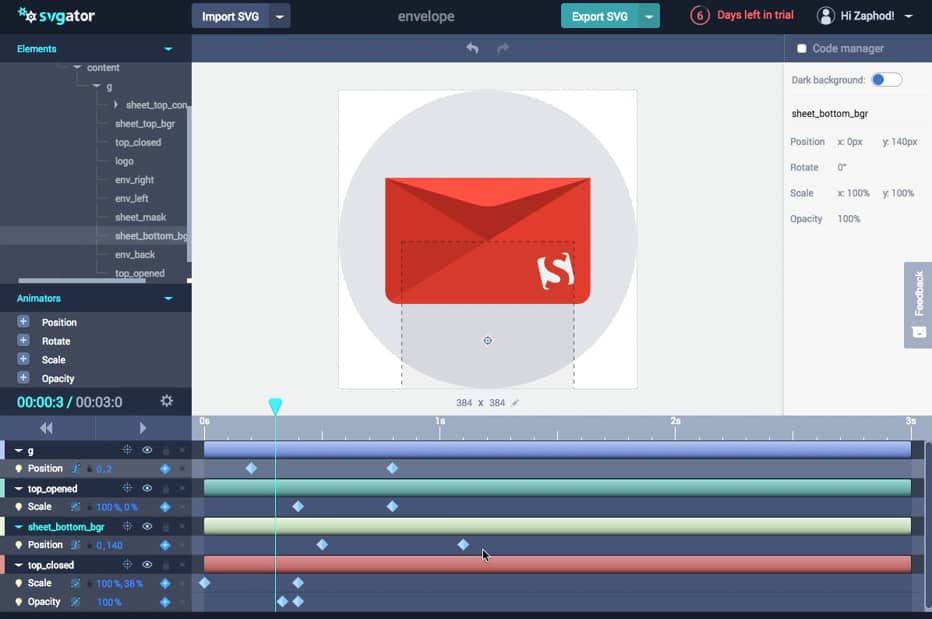Add a Position animator
The image size is (932, 619).
tap(23, 322)
